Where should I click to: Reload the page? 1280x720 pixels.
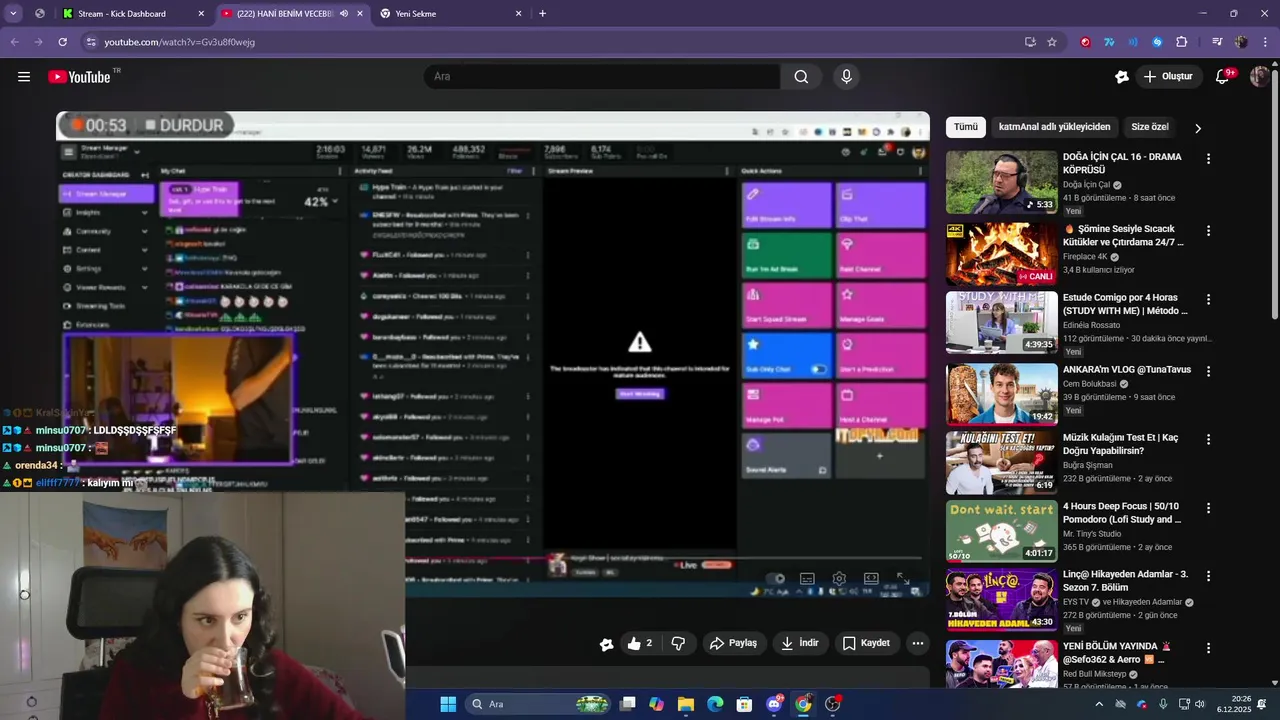[x=62, y=42]
